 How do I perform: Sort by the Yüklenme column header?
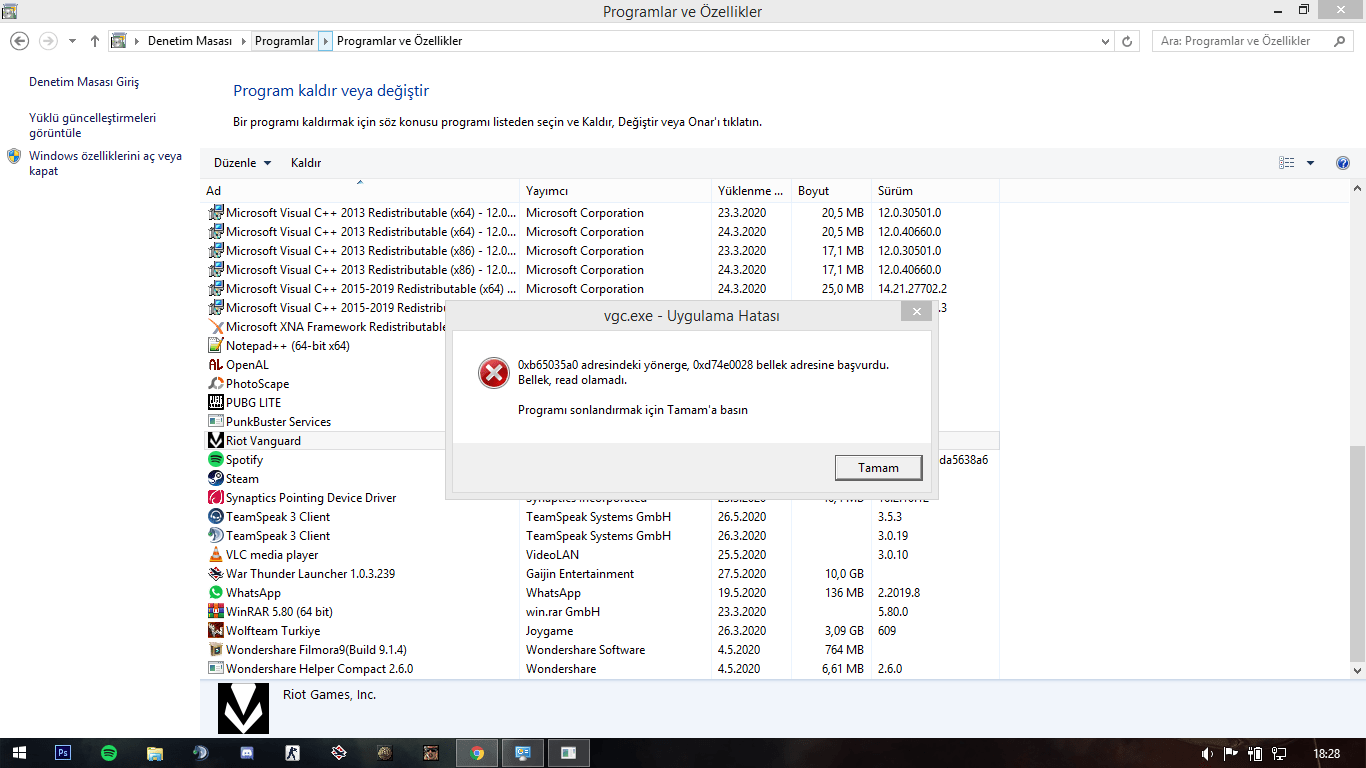(751, 191)
